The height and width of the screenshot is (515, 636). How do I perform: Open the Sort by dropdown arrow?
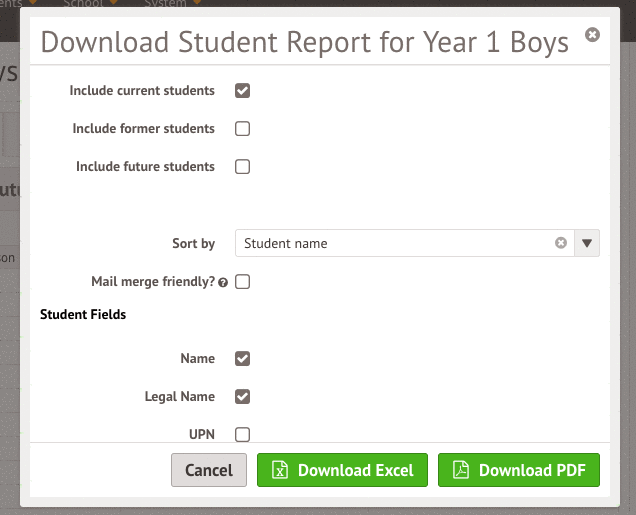(x=587, y=243)
